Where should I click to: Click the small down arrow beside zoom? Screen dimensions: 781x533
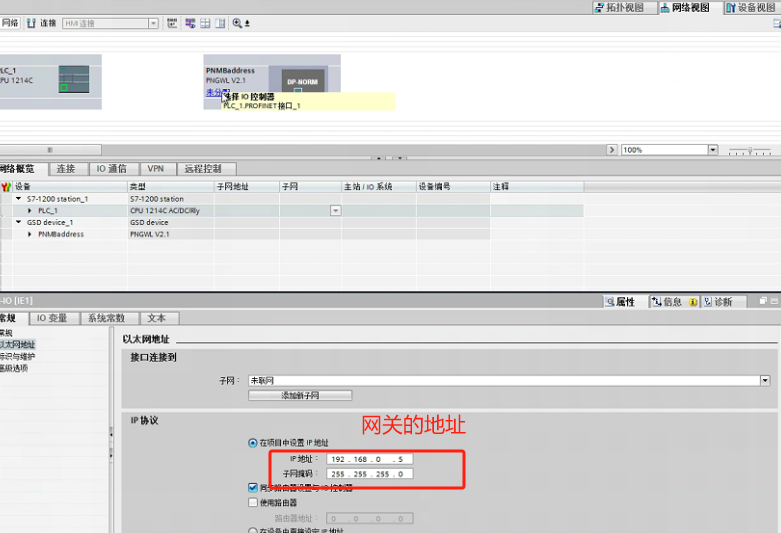click(x=247, y=23)
